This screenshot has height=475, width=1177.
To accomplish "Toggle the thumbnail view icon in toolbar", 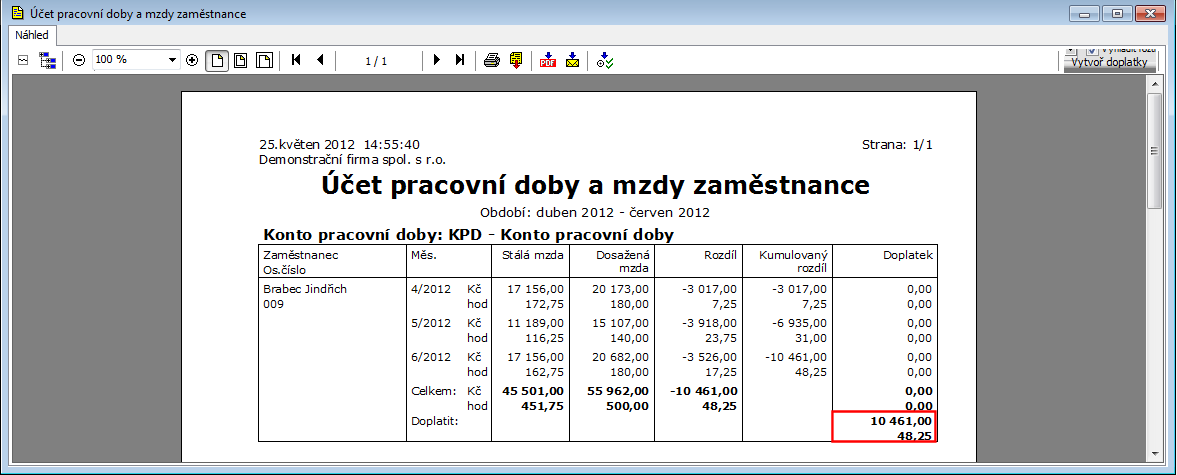I will pos(23,61).
